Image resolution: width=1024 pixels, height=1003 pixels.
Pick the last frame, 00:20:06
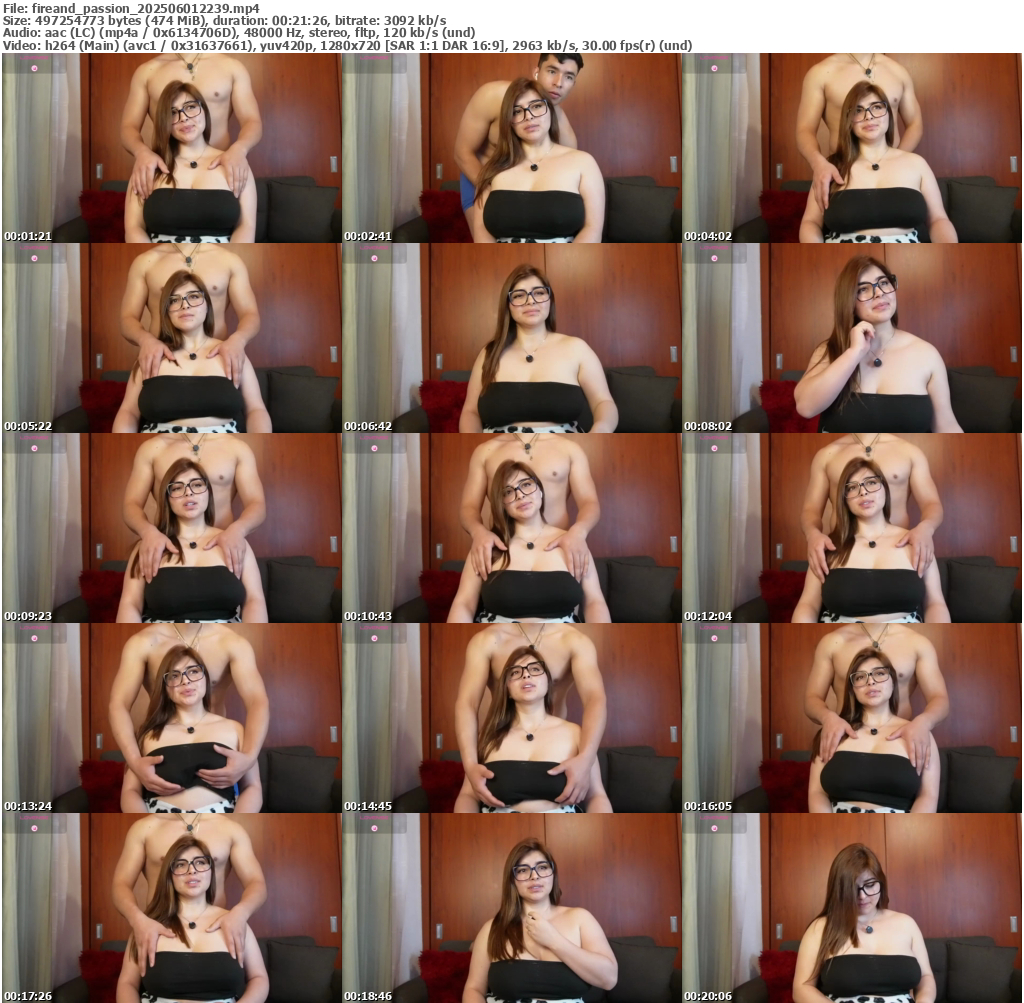coord(852,908)
